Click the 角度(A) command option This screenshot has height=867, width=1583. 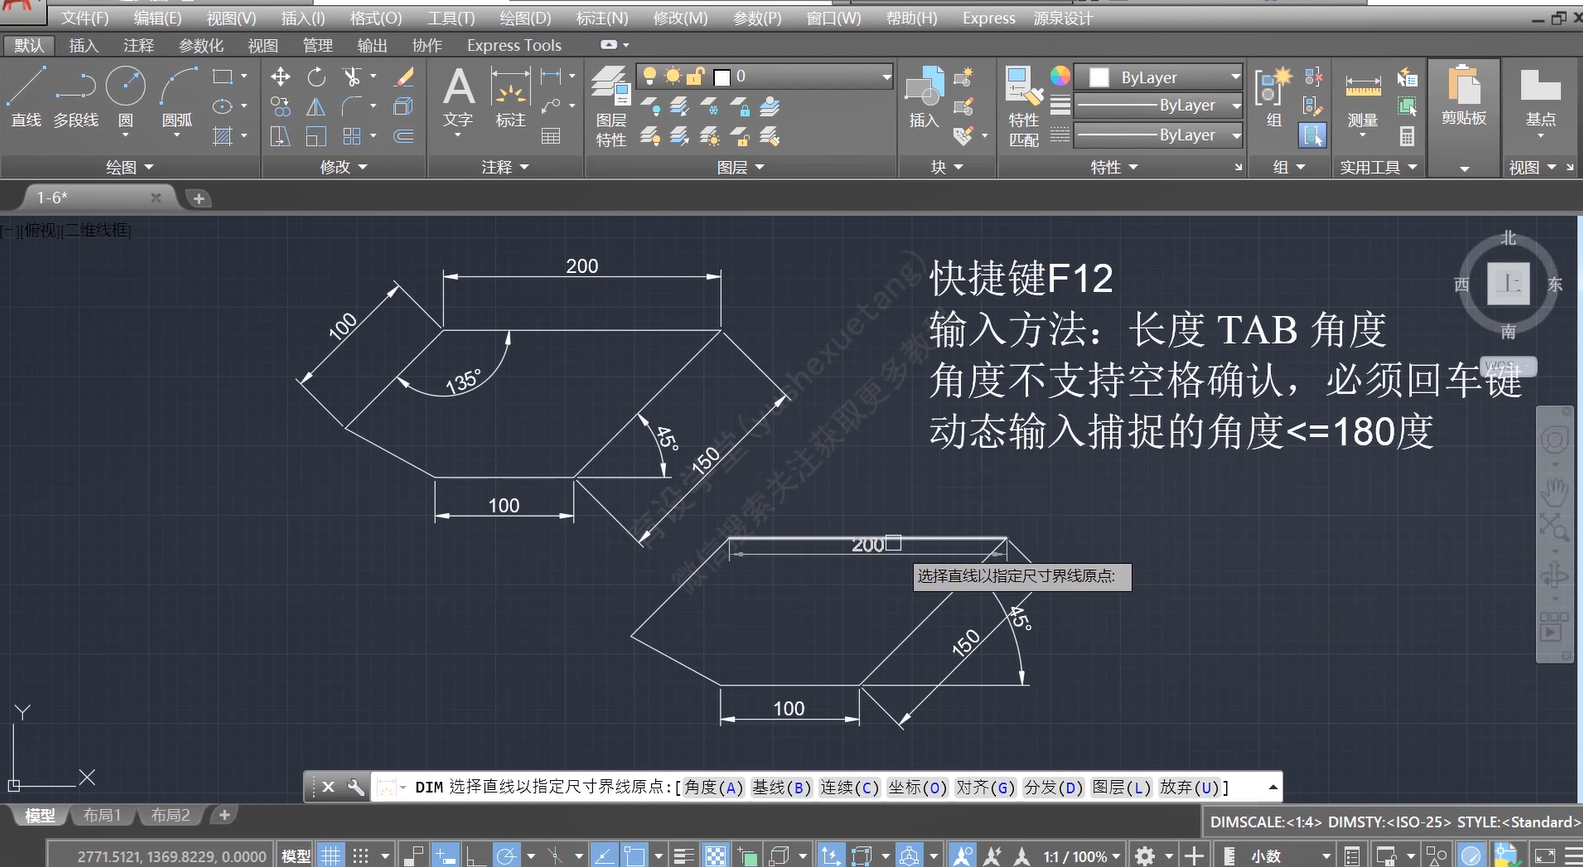[714, 787]
